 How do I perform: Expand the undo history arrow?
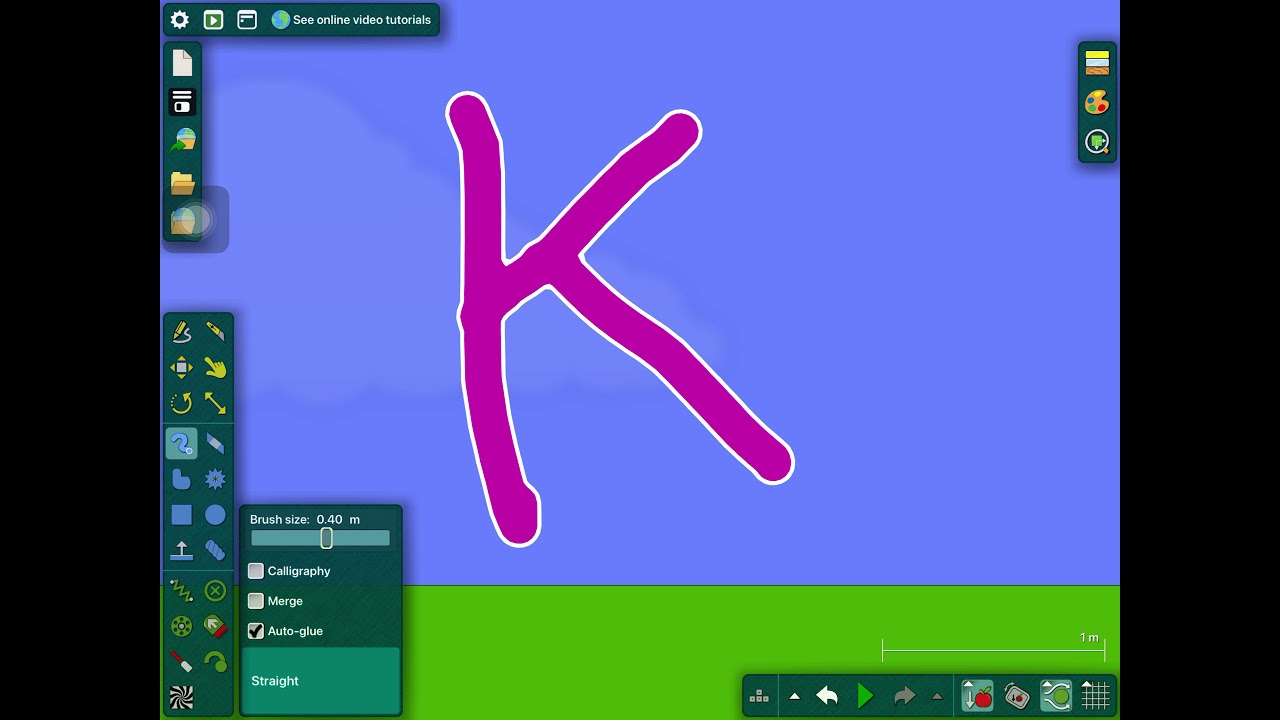[795, 696]
